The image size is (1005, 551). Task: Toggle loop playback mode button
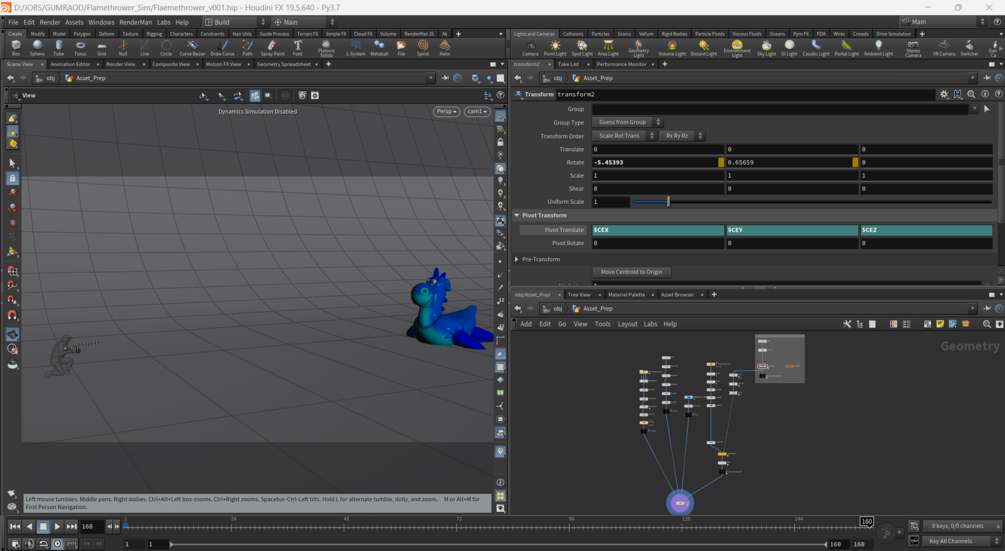point(43,543)
